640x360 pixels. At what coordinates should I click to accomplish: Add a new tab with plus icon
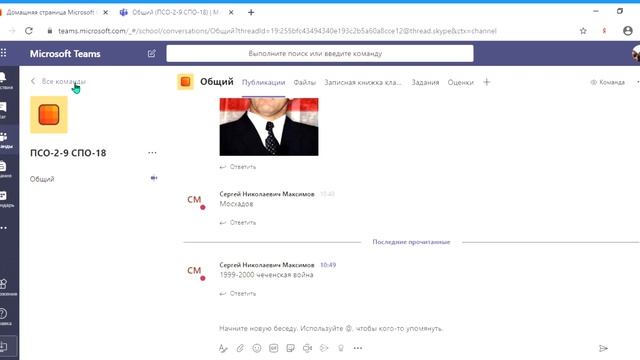[487, 82]
